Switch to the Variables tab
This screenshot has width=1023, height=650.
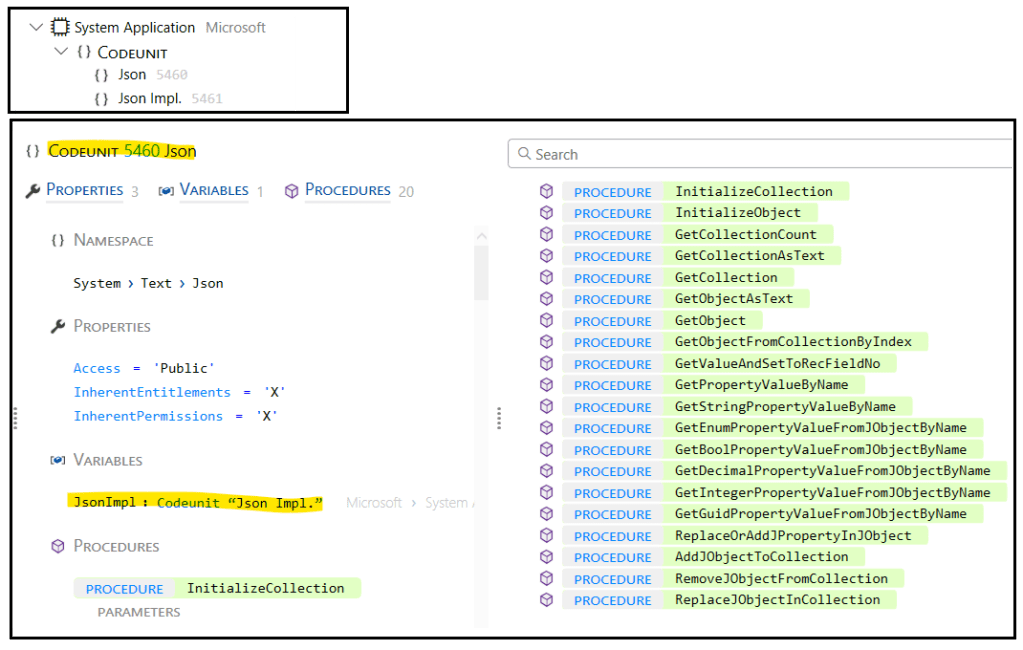click(214, 190)
